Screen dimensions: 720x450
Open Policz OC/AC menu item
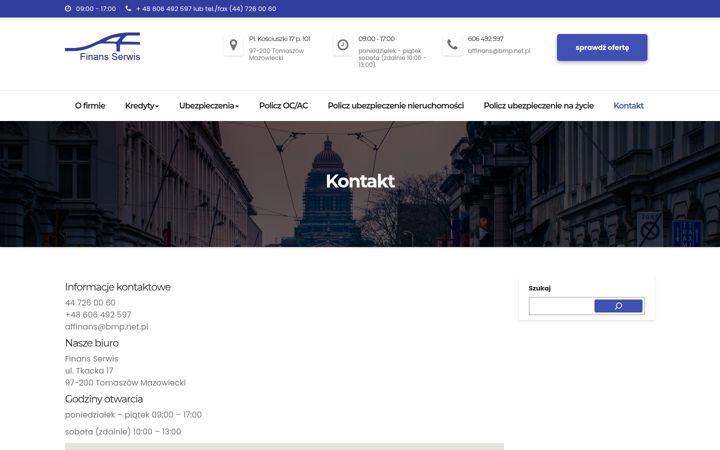(x=283, y=106)
